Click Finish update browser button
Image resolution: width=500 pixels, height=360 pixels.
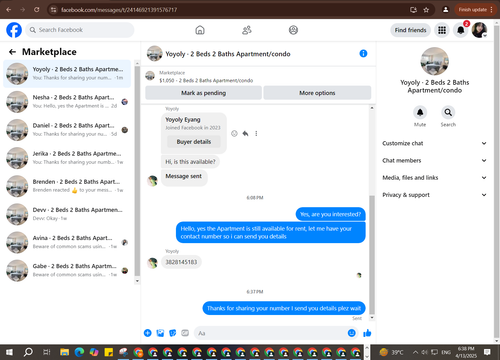(x=475, y=10)
